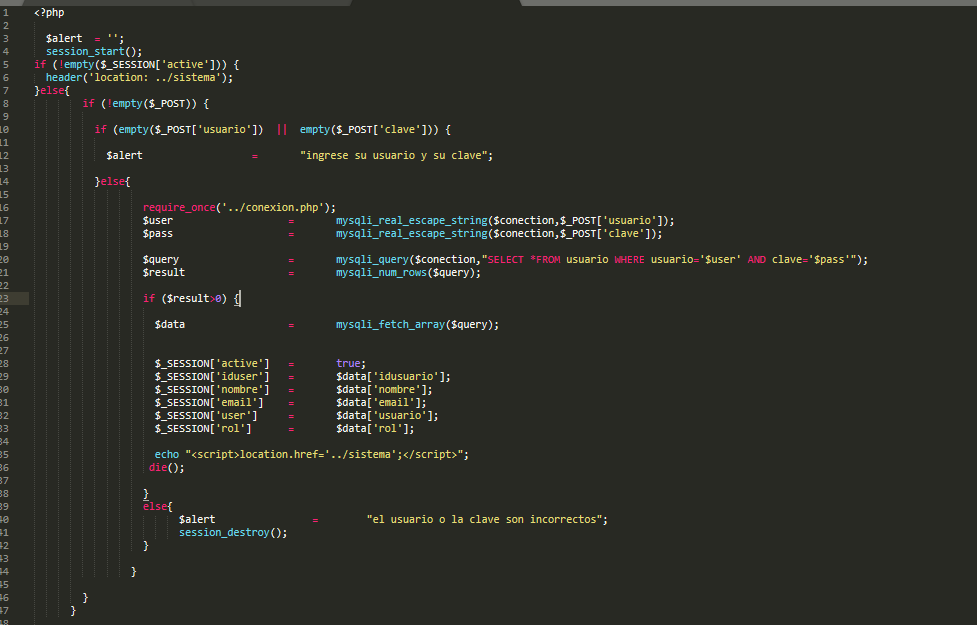Click $_SESSION['email'] in the assignments
The image size is (977, 625).
click(209, 403)
